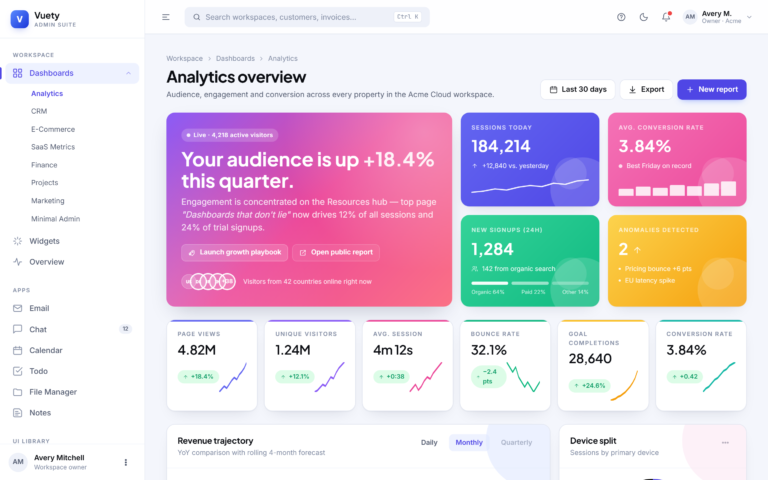Switch to dark mode with moon icon
Screen dimensions: 768x480
pyautogui.click(x=644, y=17)
